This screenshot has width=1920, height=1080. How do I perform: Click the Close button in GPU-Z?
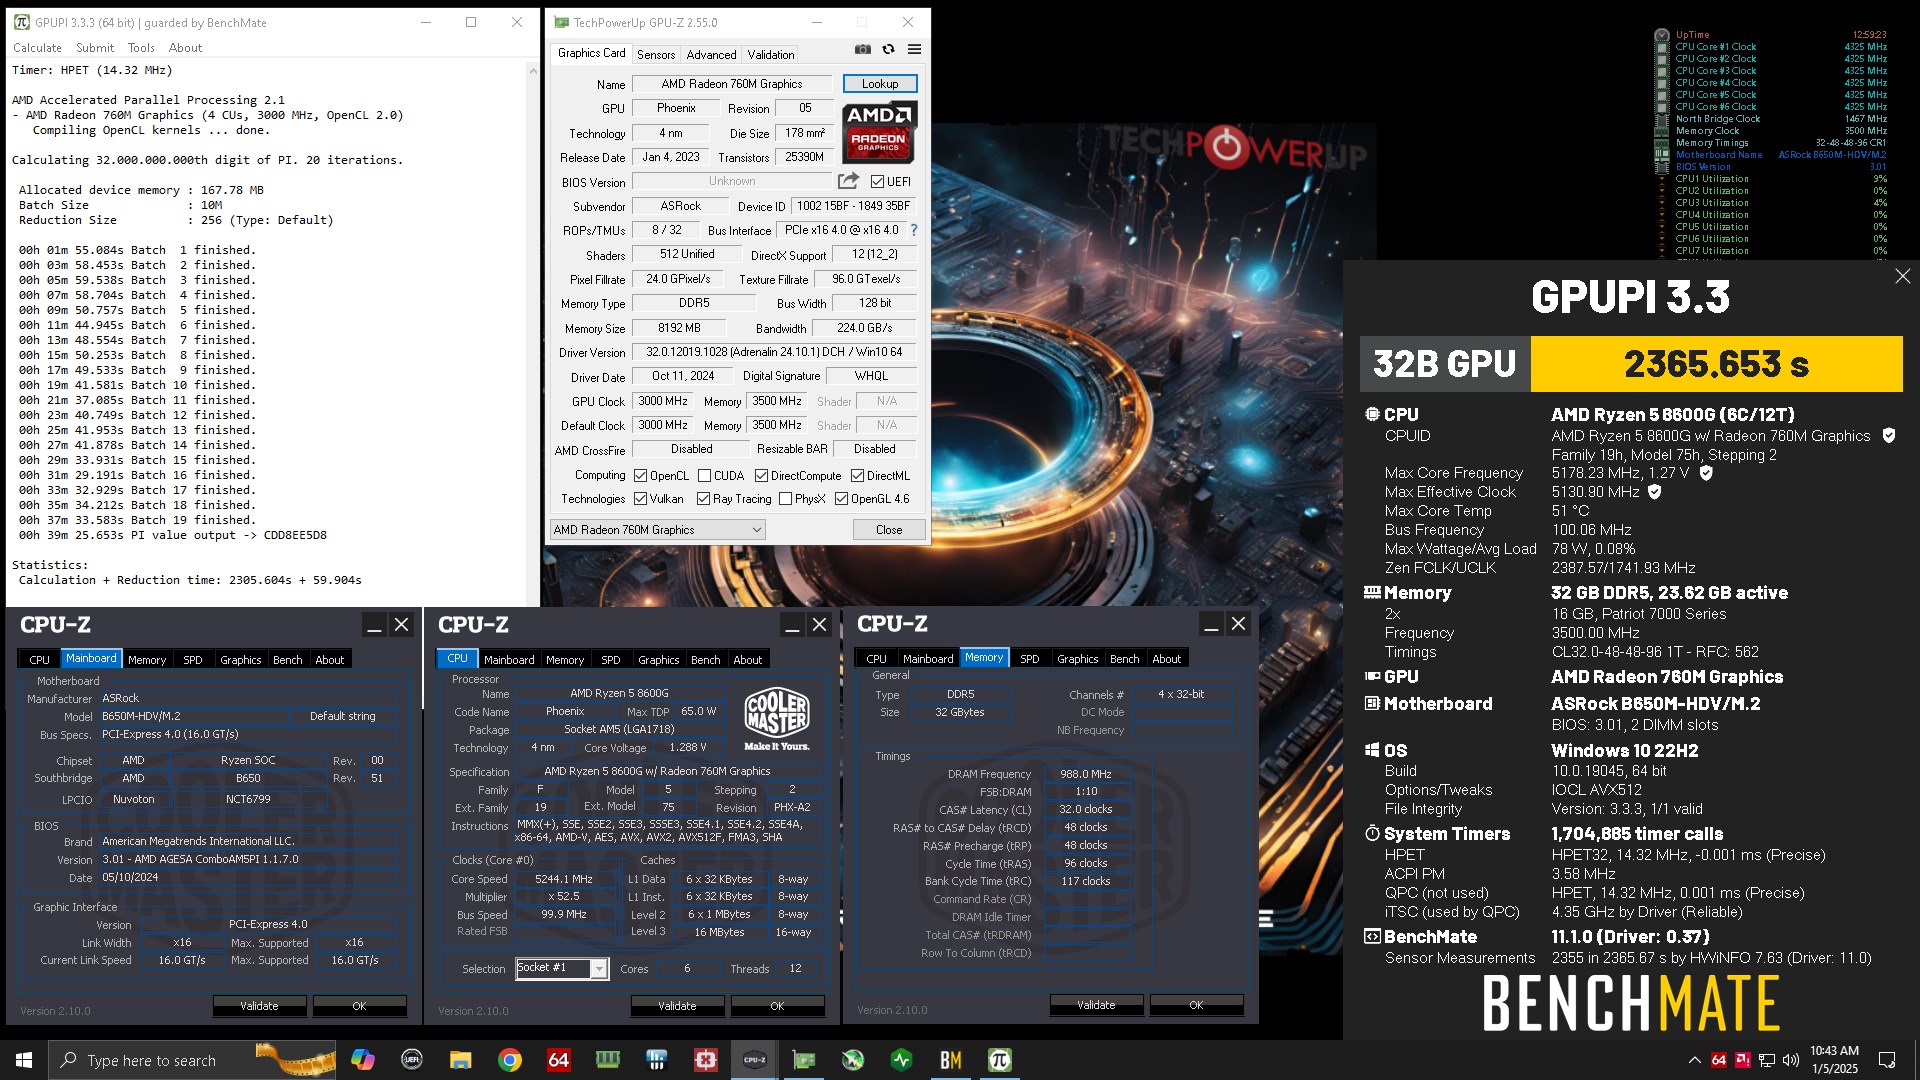pyautogui.click(x=889, y=530)
